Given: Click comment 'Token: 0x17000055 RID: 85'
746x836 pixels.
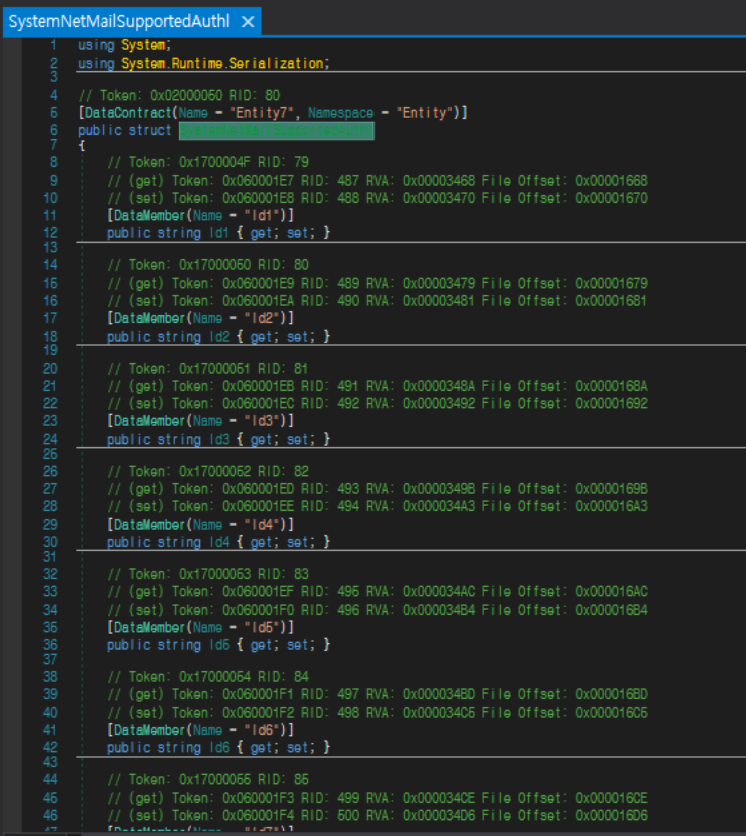Looking at the screenshot, I should tap(208, 779).
